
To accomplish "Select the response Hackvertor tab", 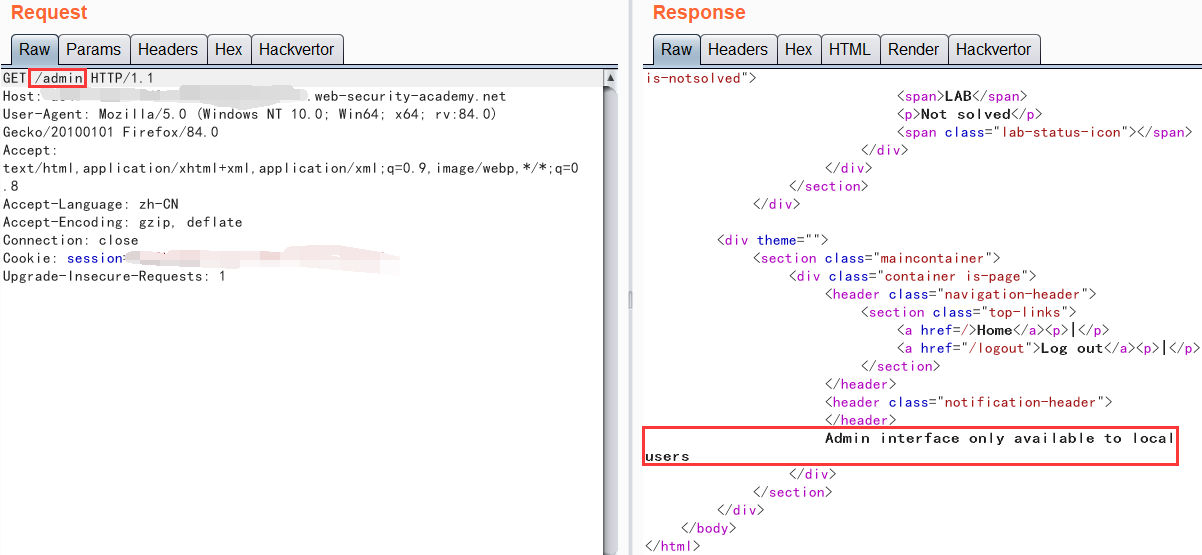I will [x=993, y=49].
